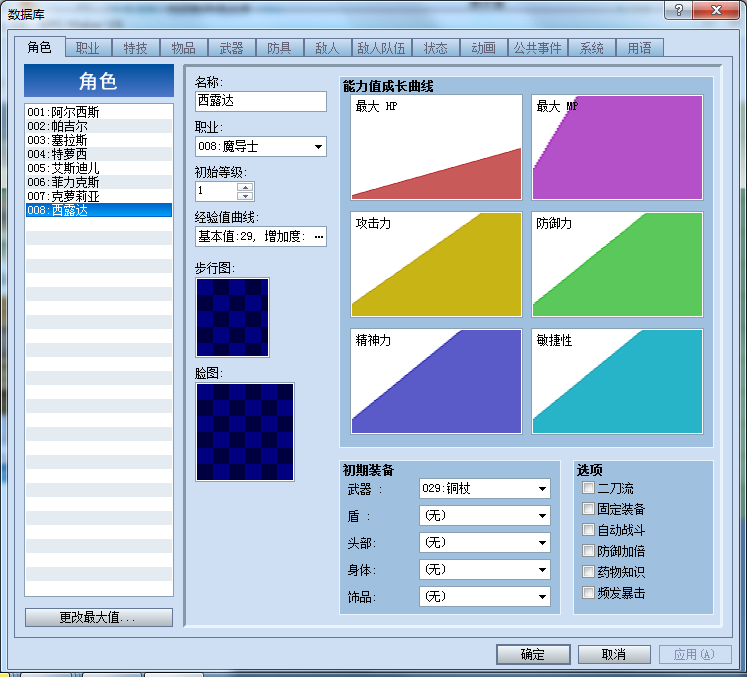This screenshot has width=747, height=677.
Task: Switch to the 武器 tab
Action: click(232, 48)
